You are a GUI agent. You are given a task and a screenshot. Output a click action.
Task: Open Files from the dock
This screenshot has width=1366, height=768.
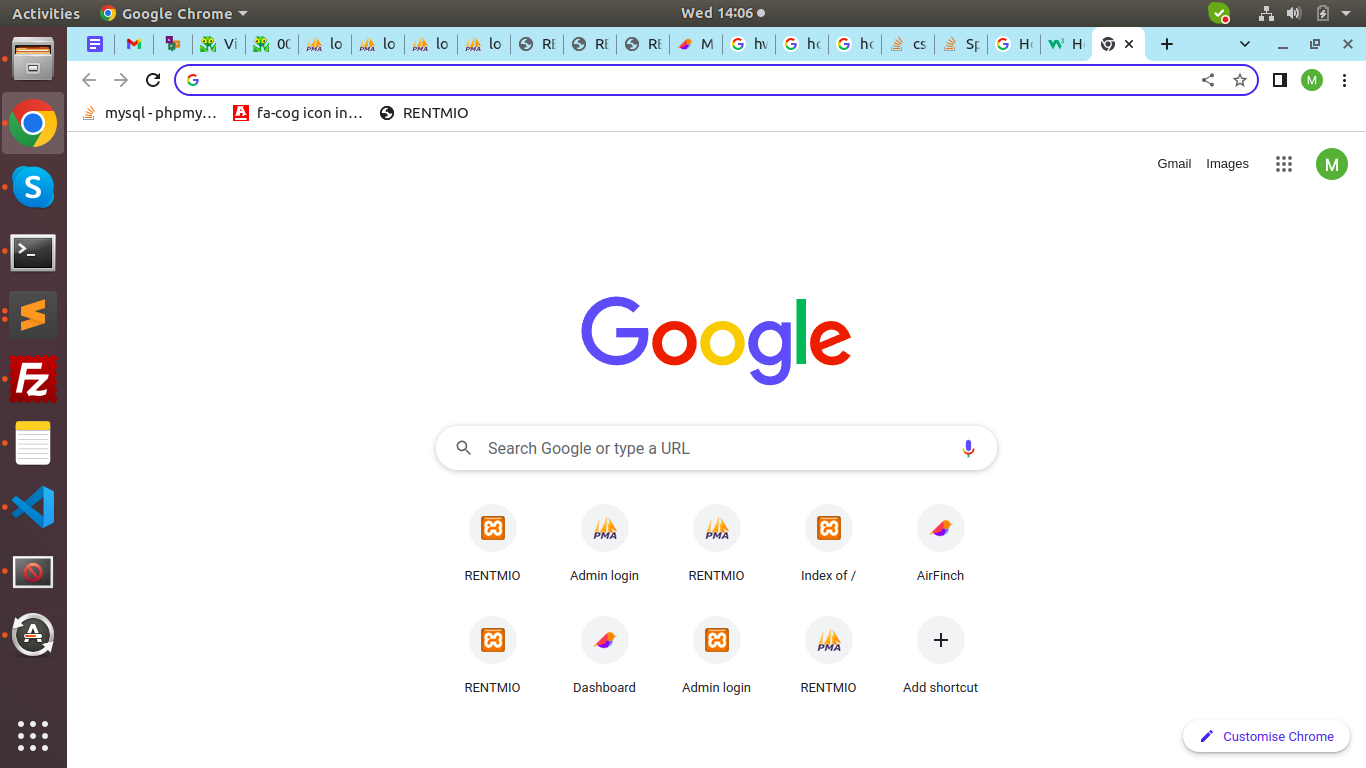(33, 58)
